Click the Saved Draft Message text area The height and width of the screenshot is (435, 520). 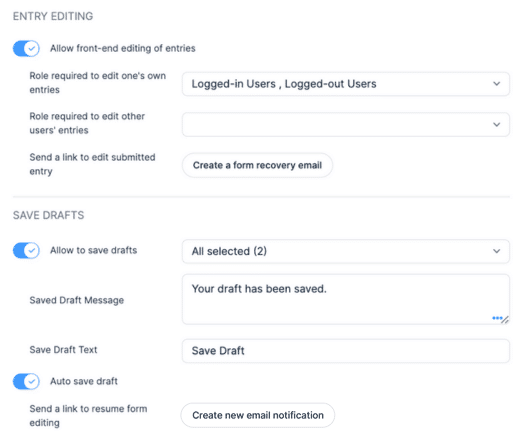[346, 299]
